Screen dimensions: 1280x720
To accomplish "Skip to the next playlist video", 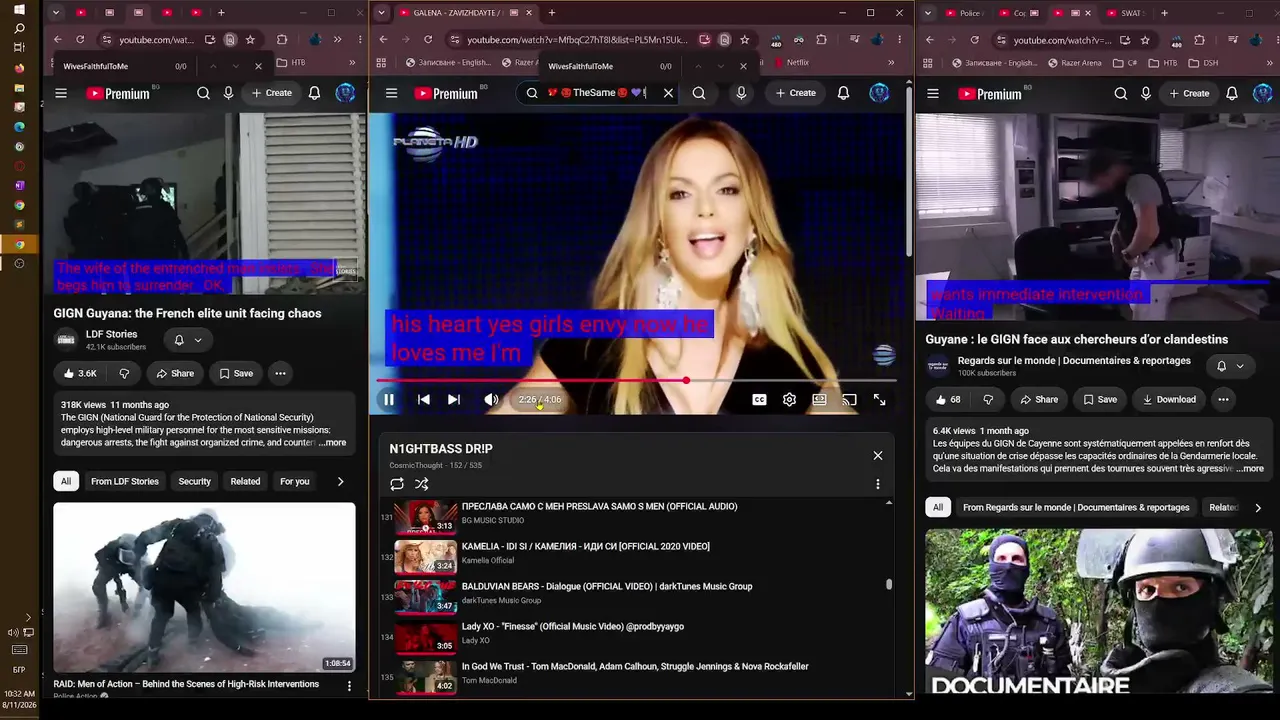I will point(454,400).
